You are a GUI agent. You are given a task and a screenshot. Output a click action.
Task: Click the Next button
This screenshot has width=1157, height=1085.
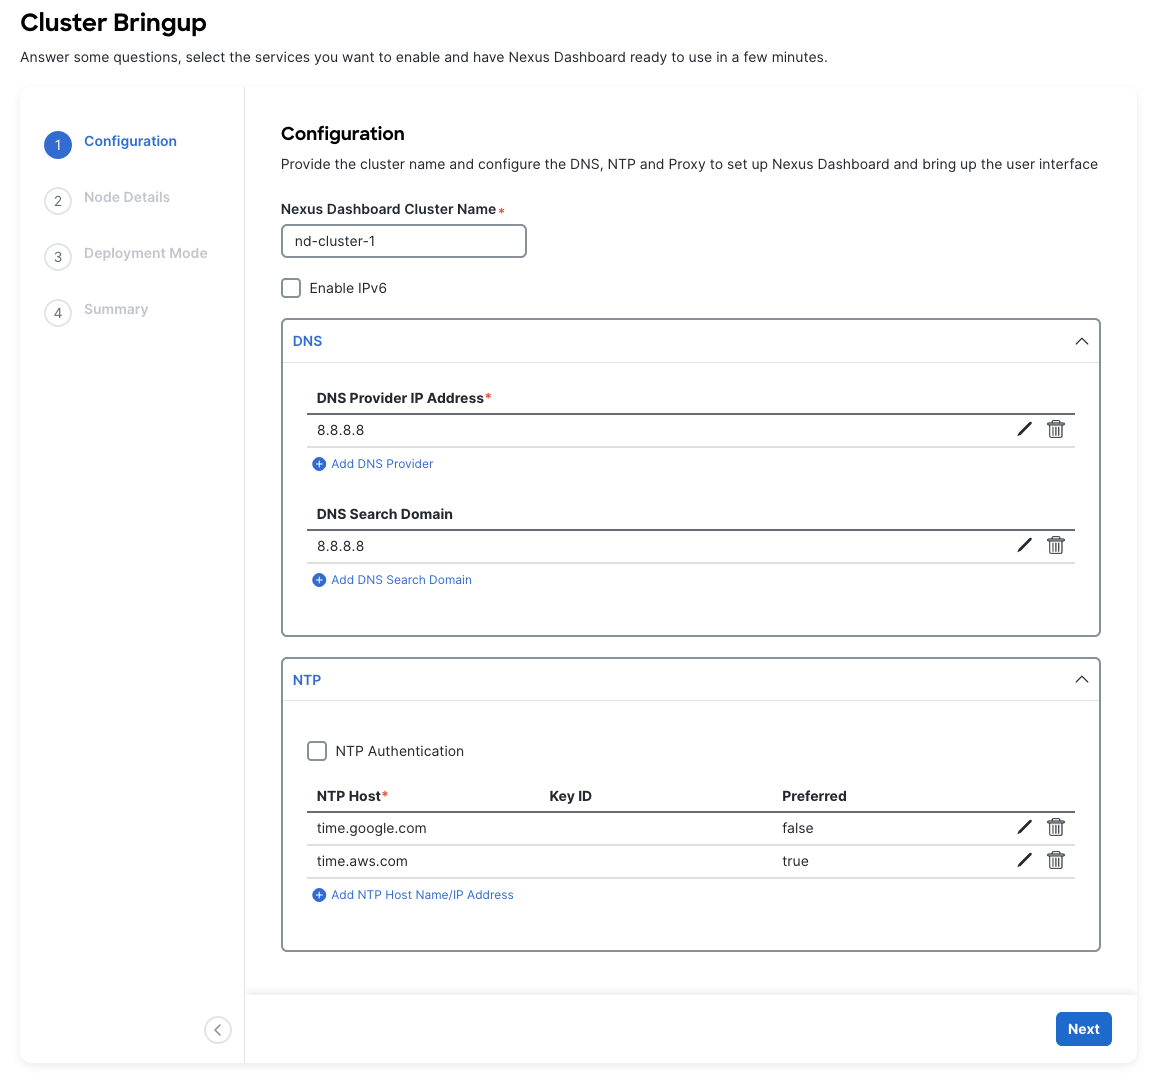coord(1083,1029)
